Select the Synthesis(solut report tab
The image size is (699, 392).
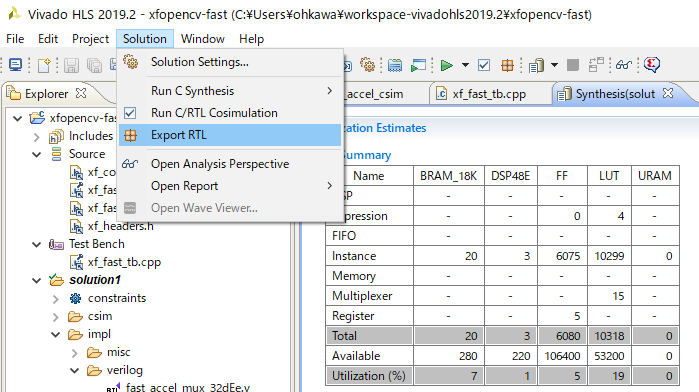point(615,94)
